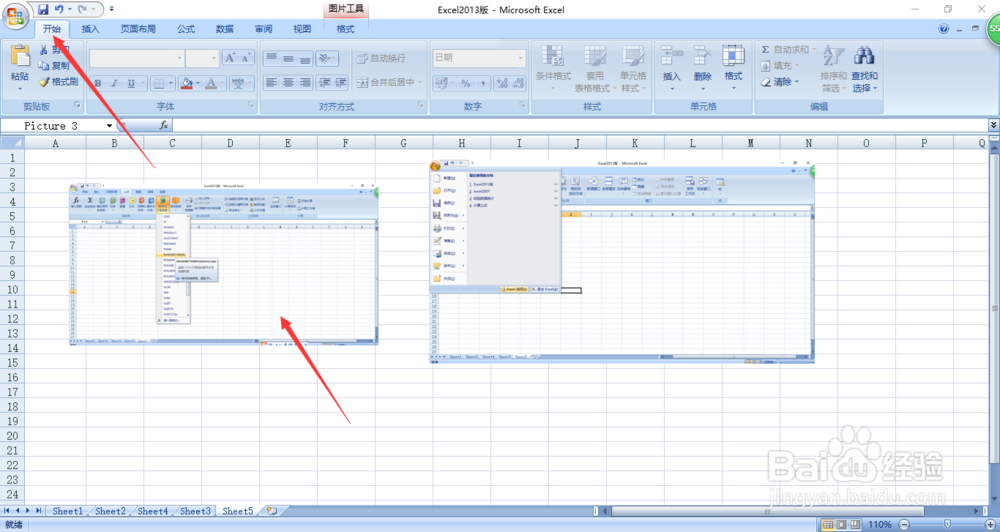Image resolution: width=1000 pixels, height=532 pixels.
Task: Open the 格式 (Format) picture tools tab
Action: click(346, 29)
